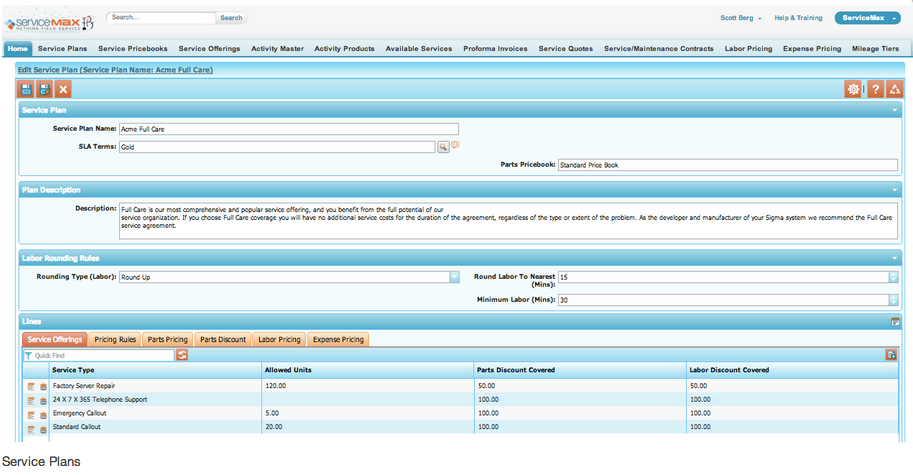Image resolution: width=913 pixels, height=475 pixels.
Task: Click the Search button
Action: point(231,18)
